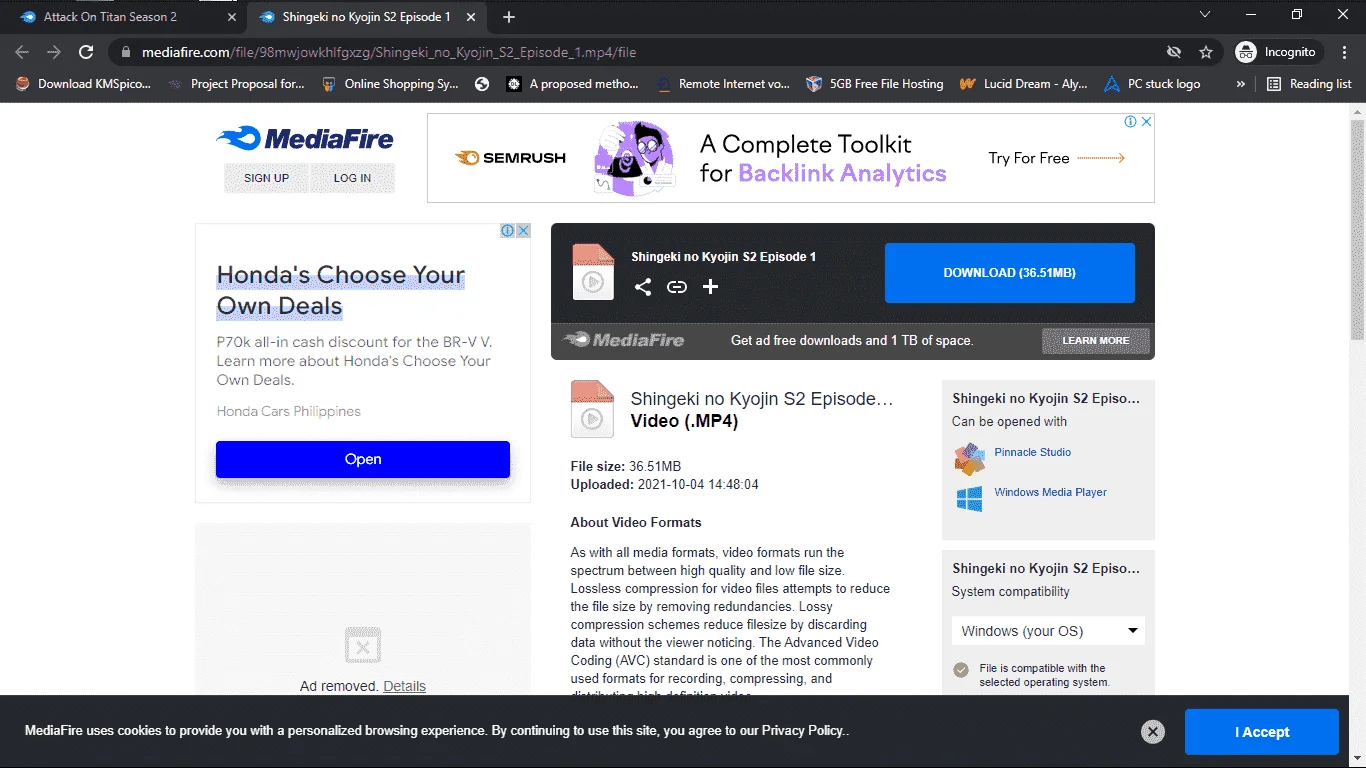1366x768 pixels.
Task: Show more bookmarks with the double chevron
Action: click(x=1241, y=84)
